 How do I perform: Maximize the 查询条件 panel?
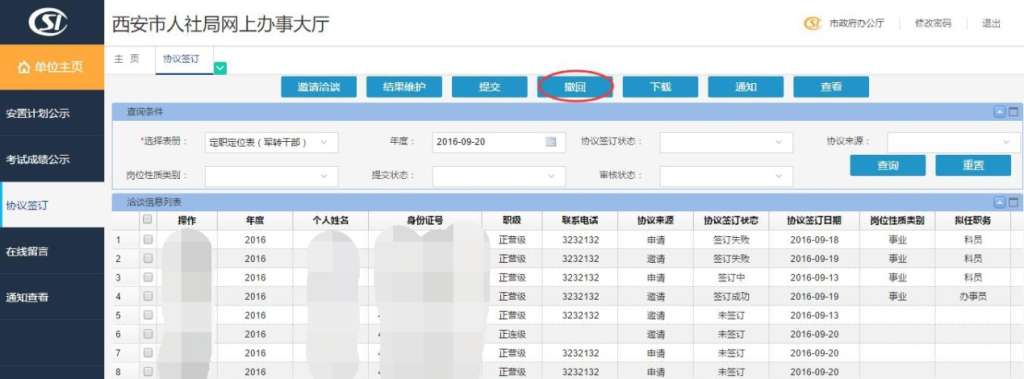tap(1013, 112)
